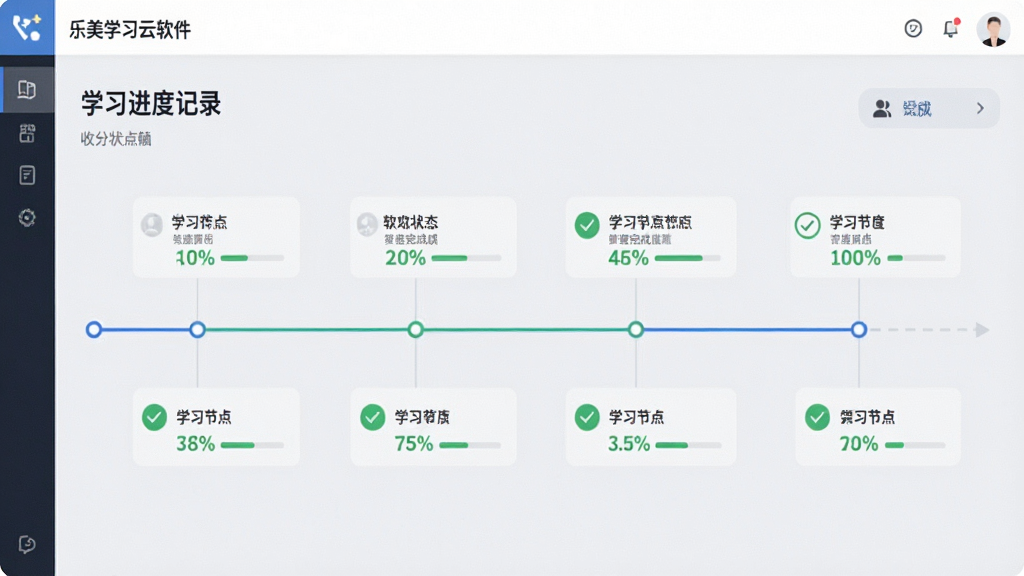Click the progress bar beside 100%
This screenshot has height=576, width=1024.
[x=916, y=258]
